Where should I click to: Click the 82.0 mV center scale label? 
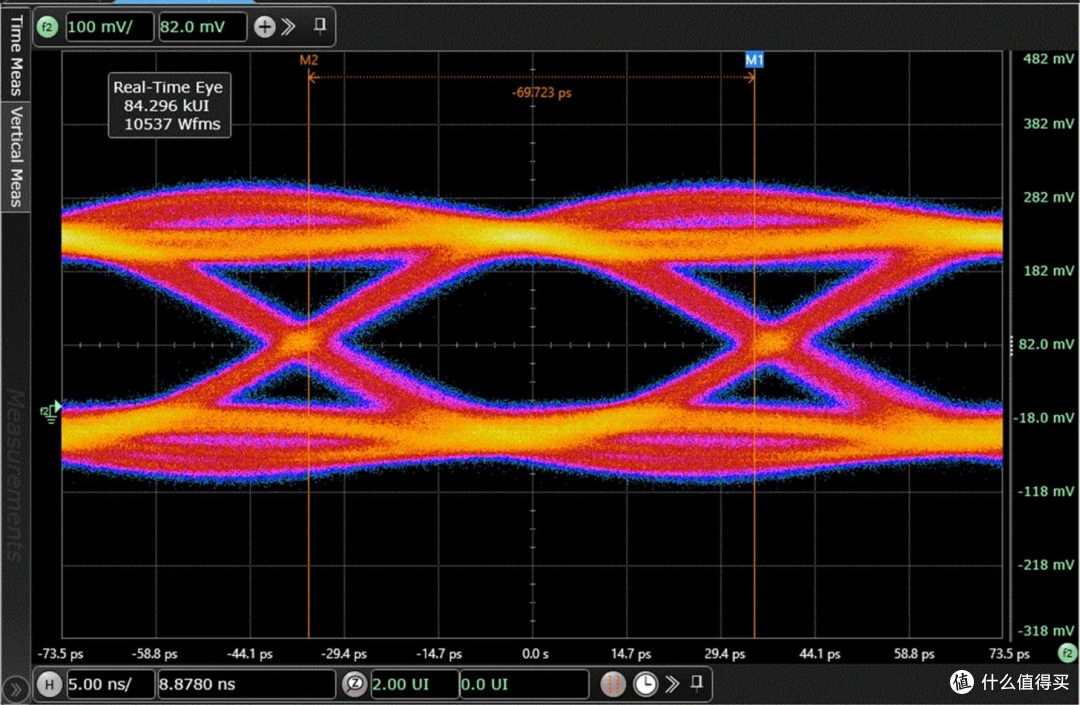click(x=1046, y=344)
